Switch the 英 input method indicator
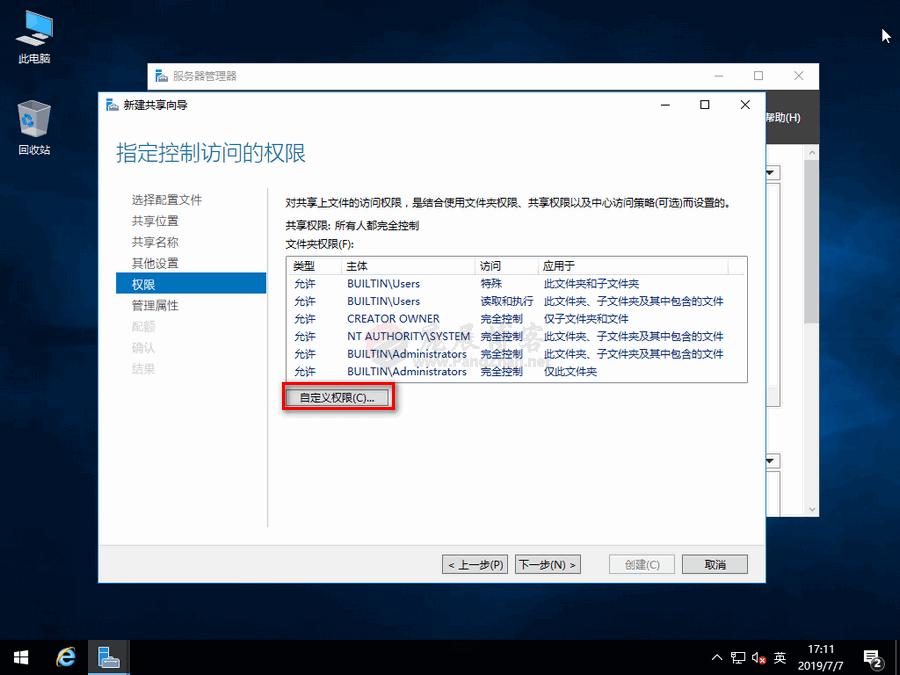The width and height of the screenshot is (900, 675). pyautogui.click(x=780, y=658)
